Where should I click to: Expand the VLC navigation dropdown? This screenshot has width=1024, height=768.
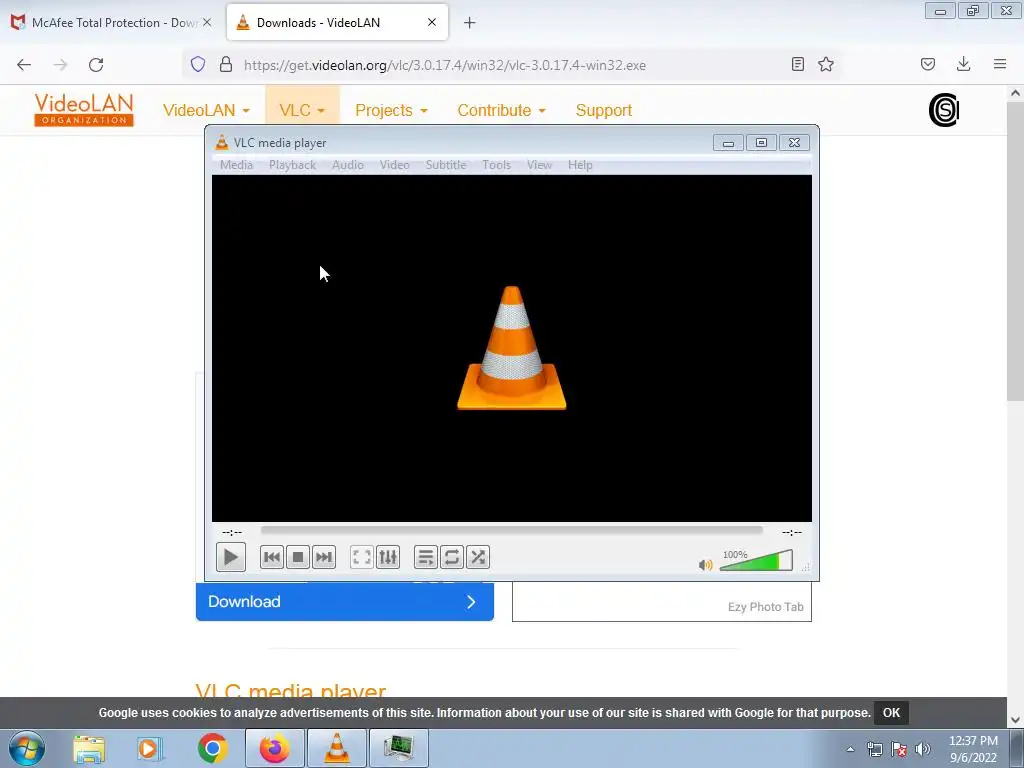click(x=302, y=110)
